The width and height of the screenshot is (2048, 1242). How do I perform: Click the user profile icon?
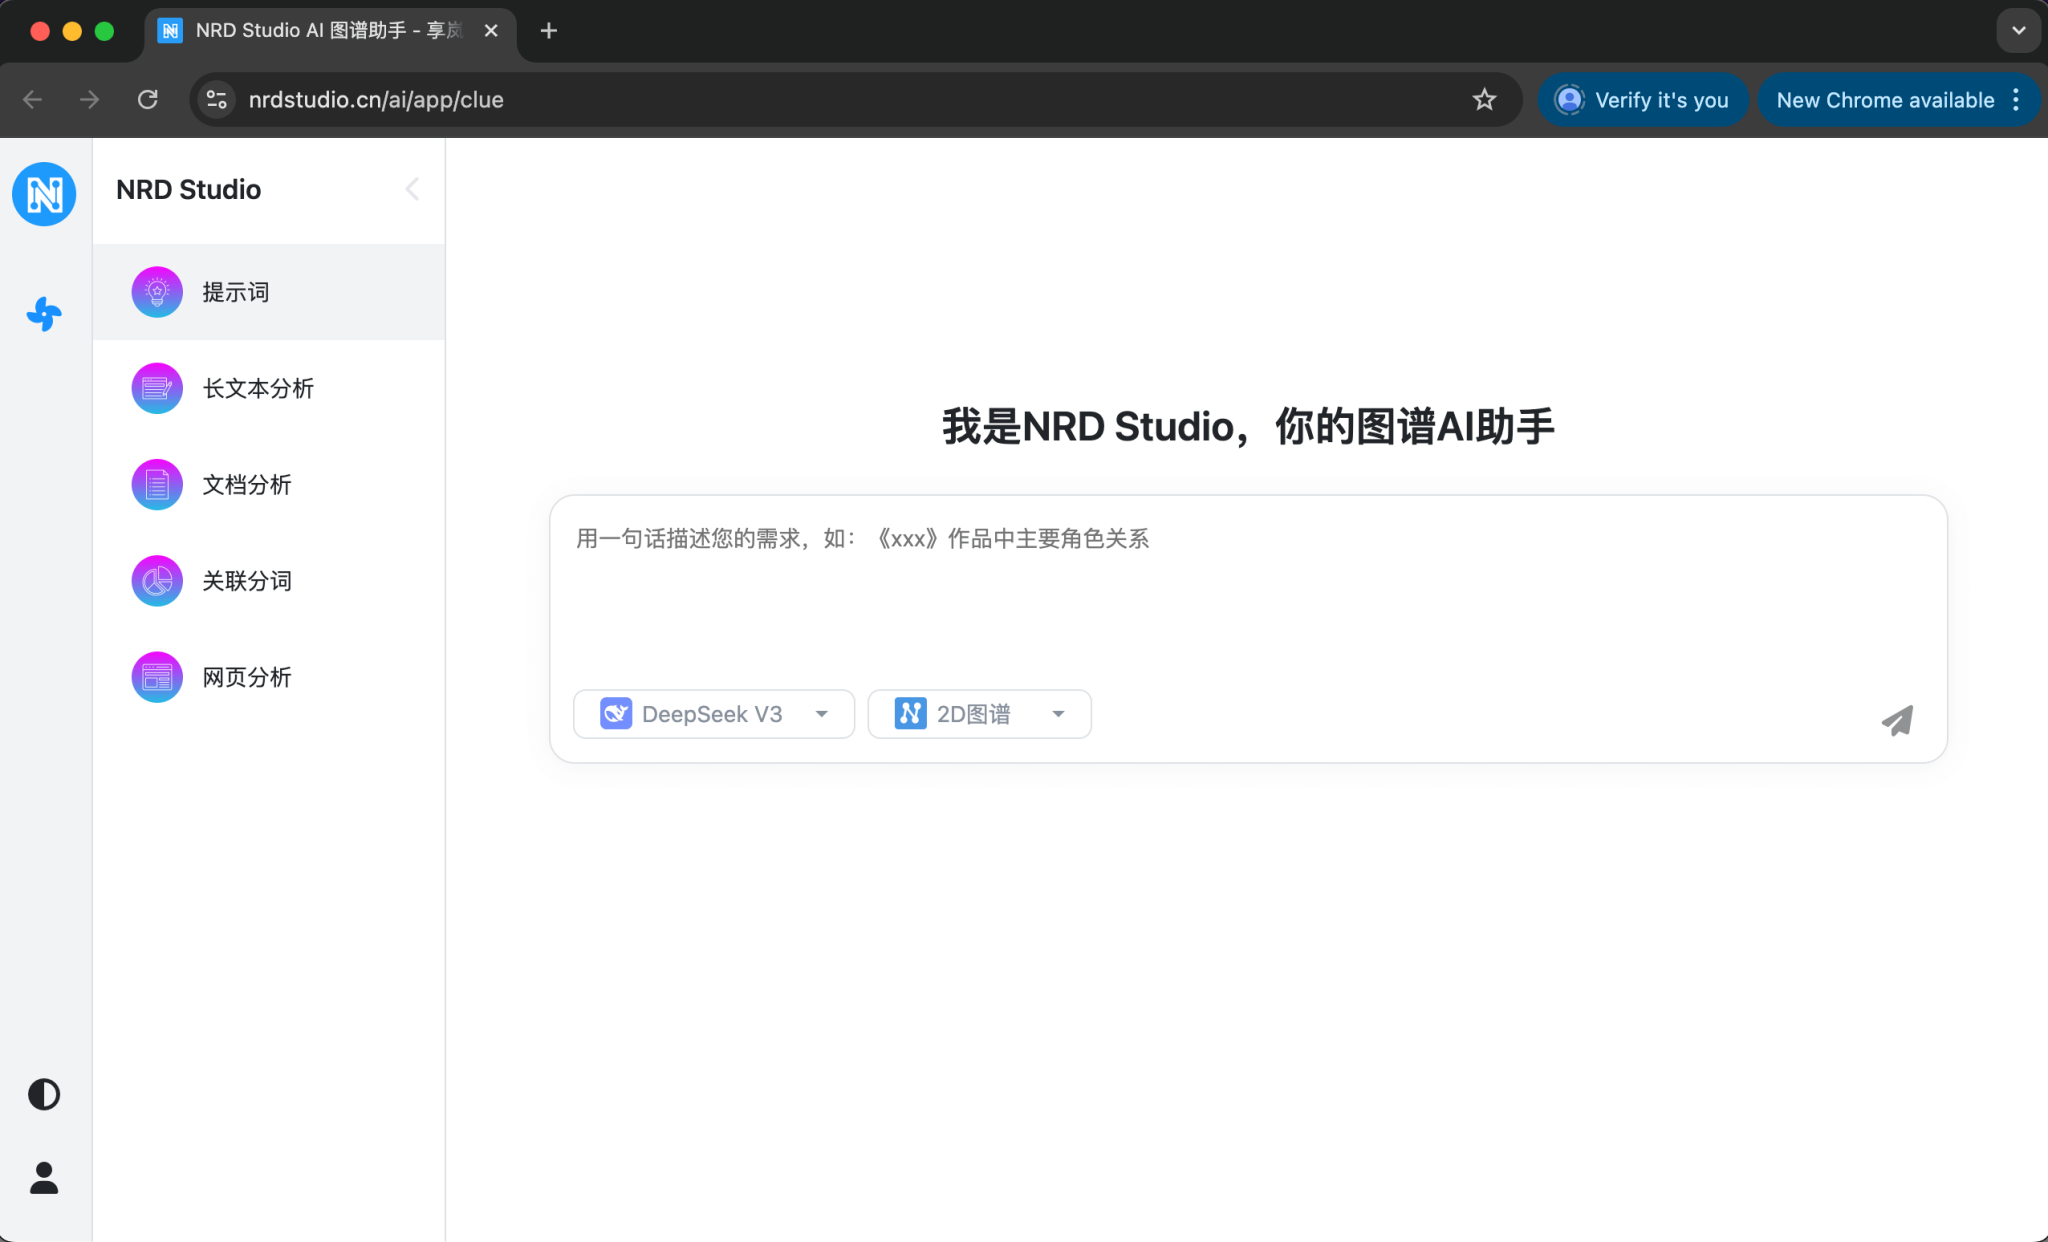pos(44,1178)
